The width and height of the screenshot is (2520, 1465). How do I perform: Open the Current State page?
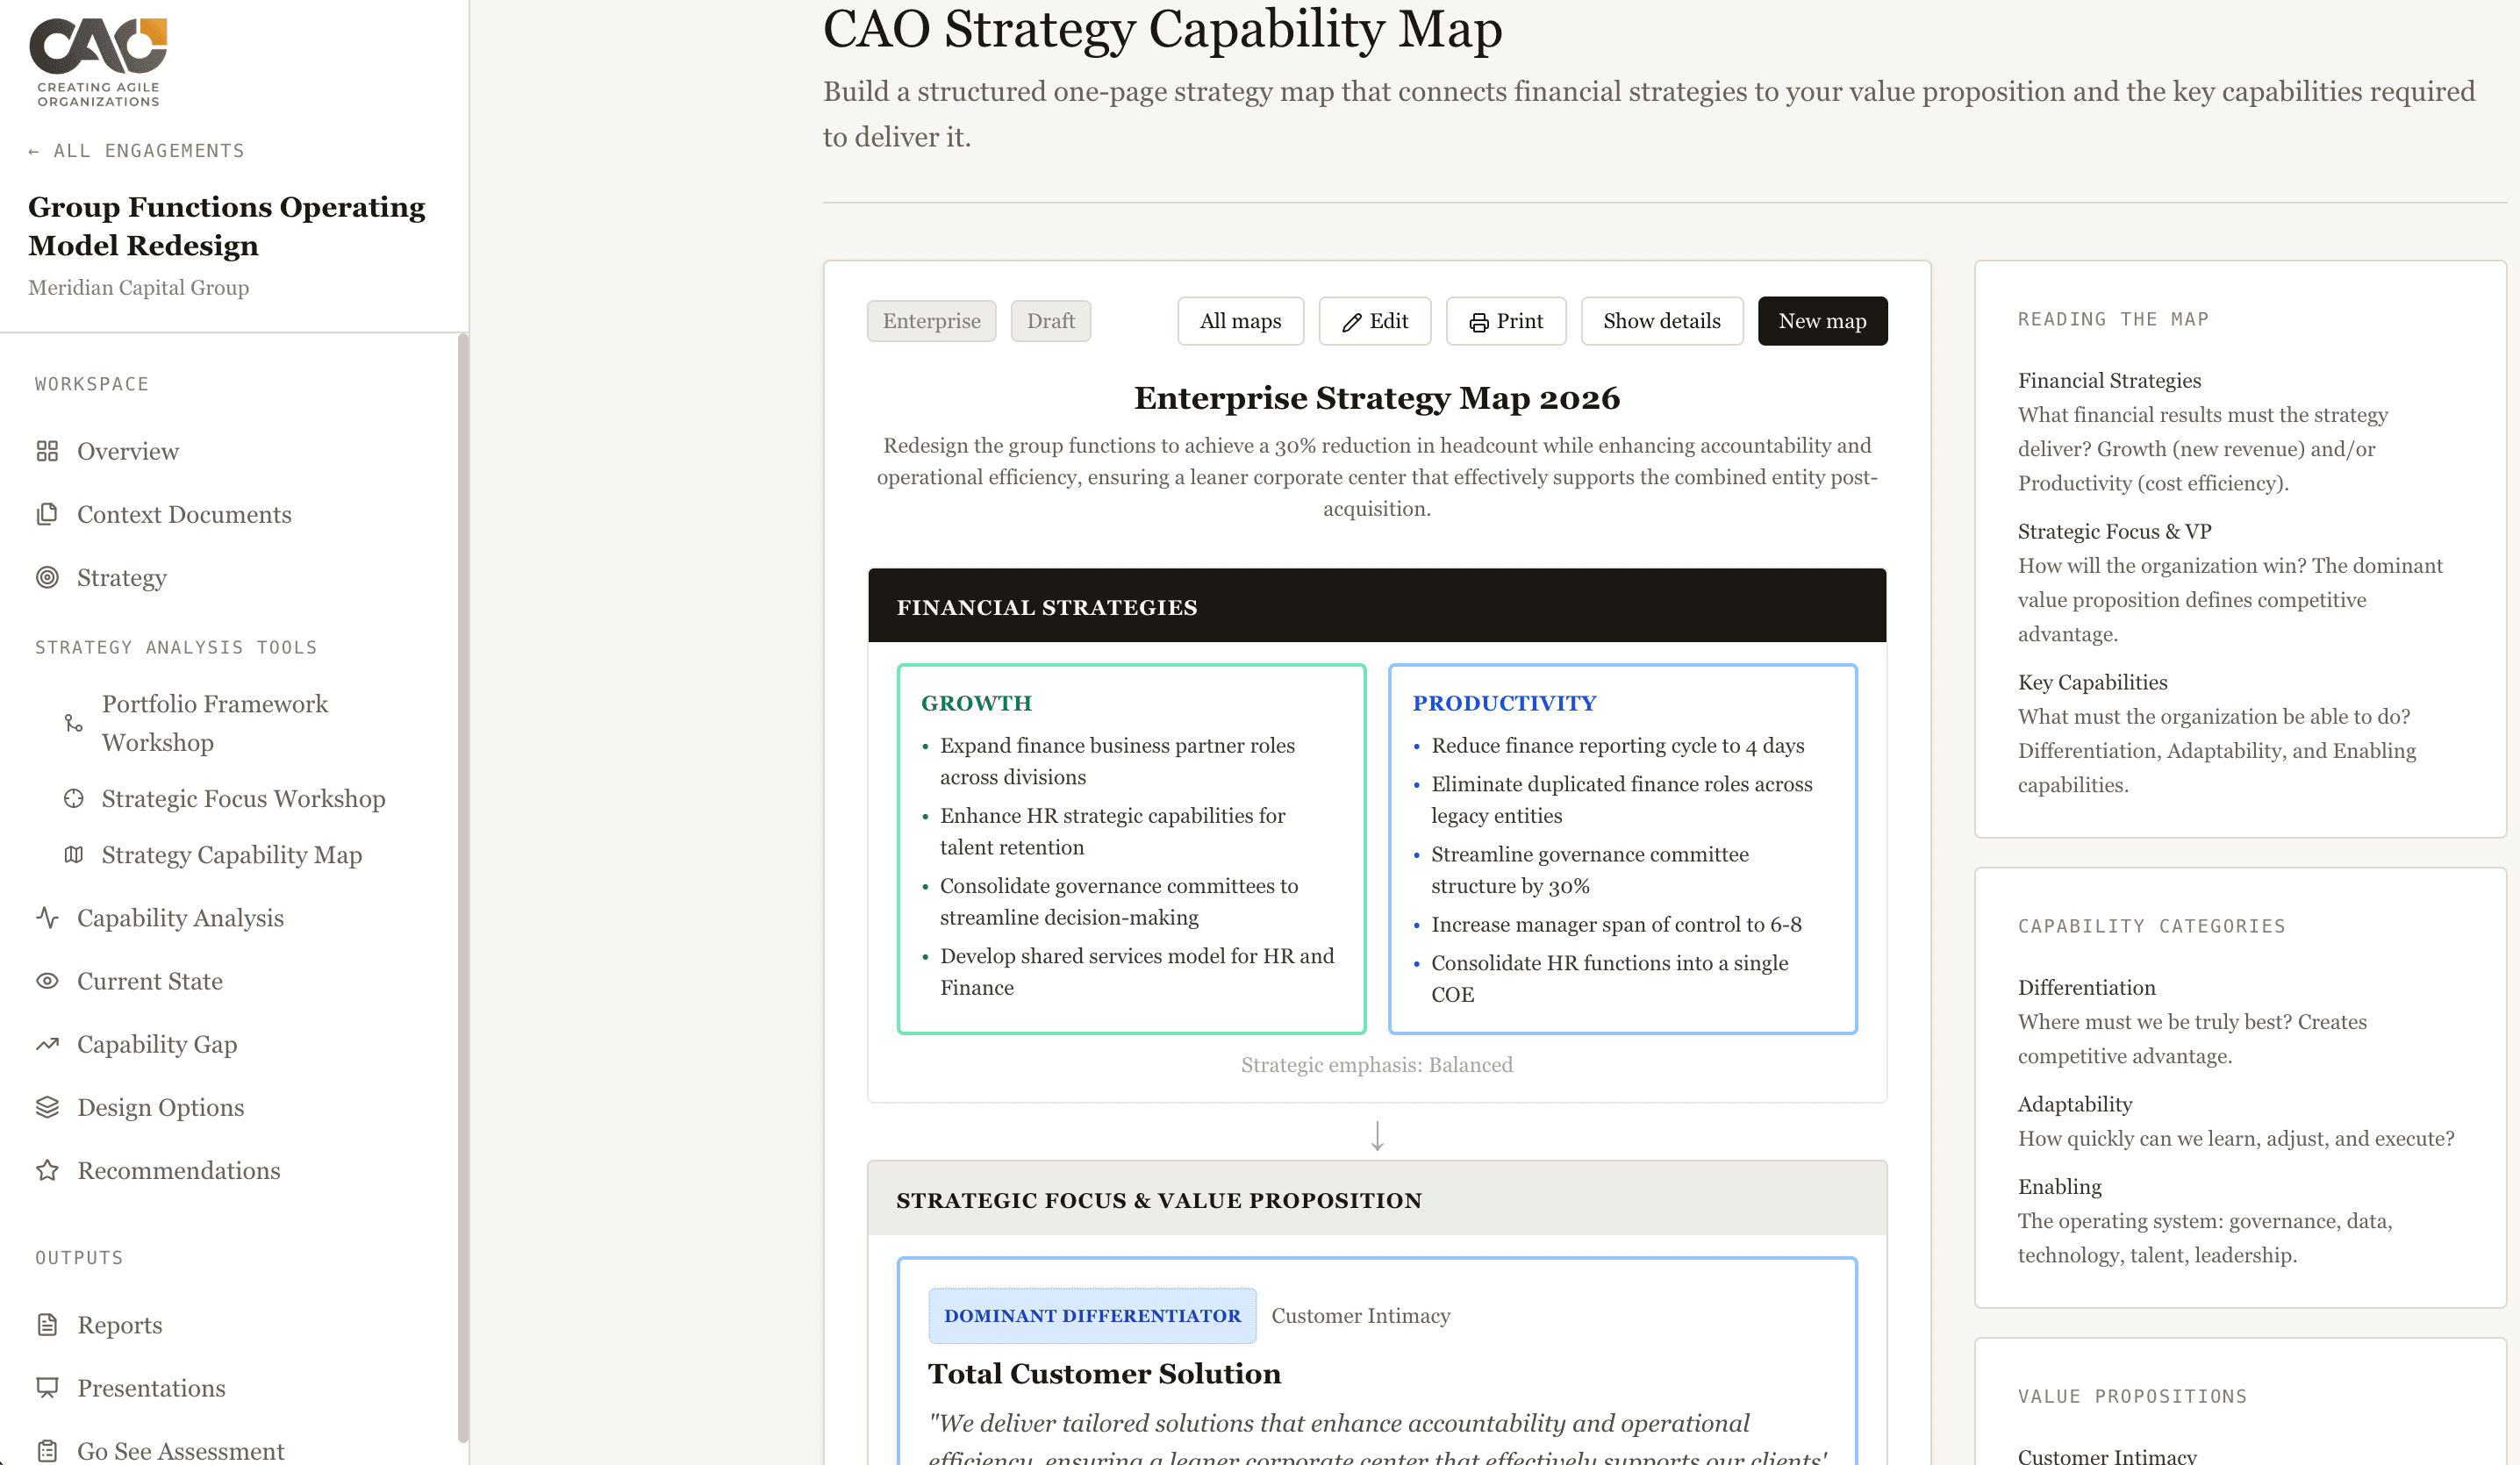pos(150,981)
